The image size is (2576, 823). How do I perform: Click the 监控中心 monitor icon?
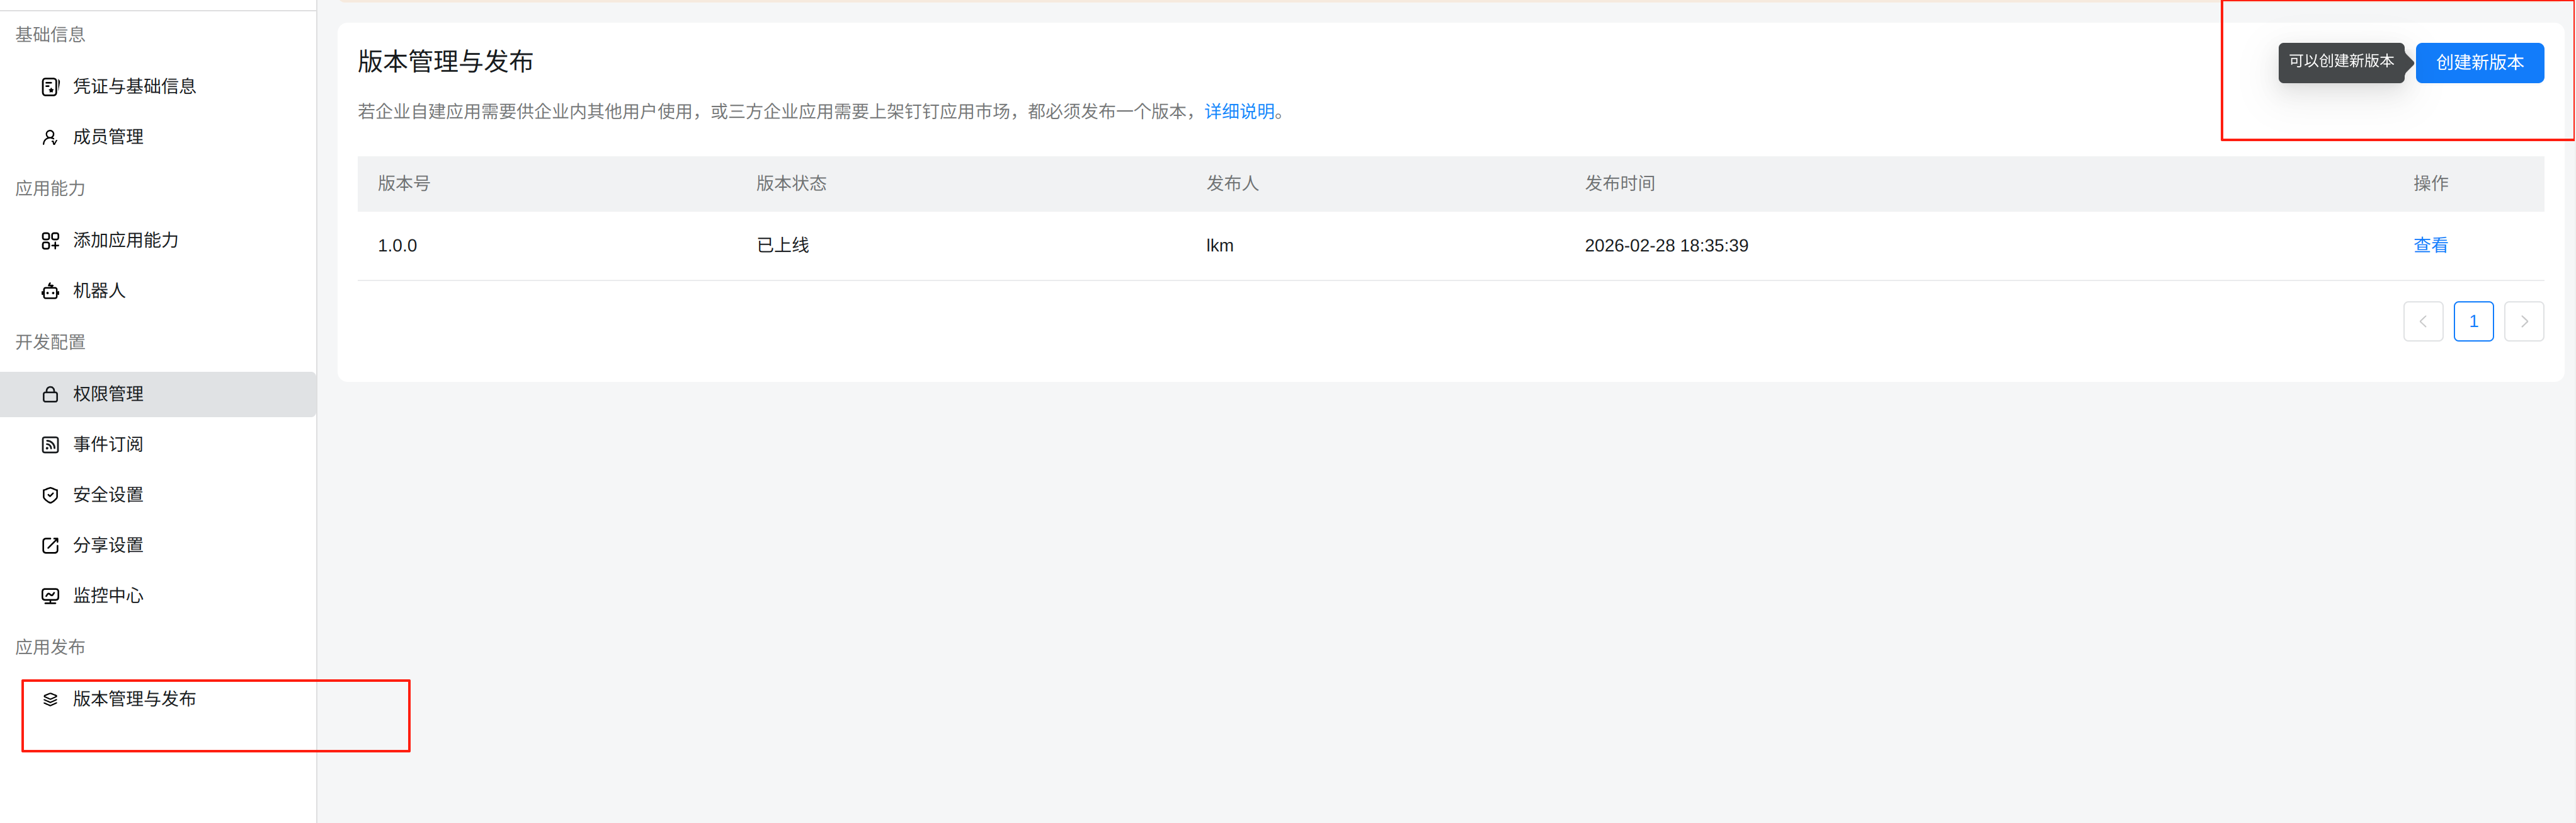(50, 596)
